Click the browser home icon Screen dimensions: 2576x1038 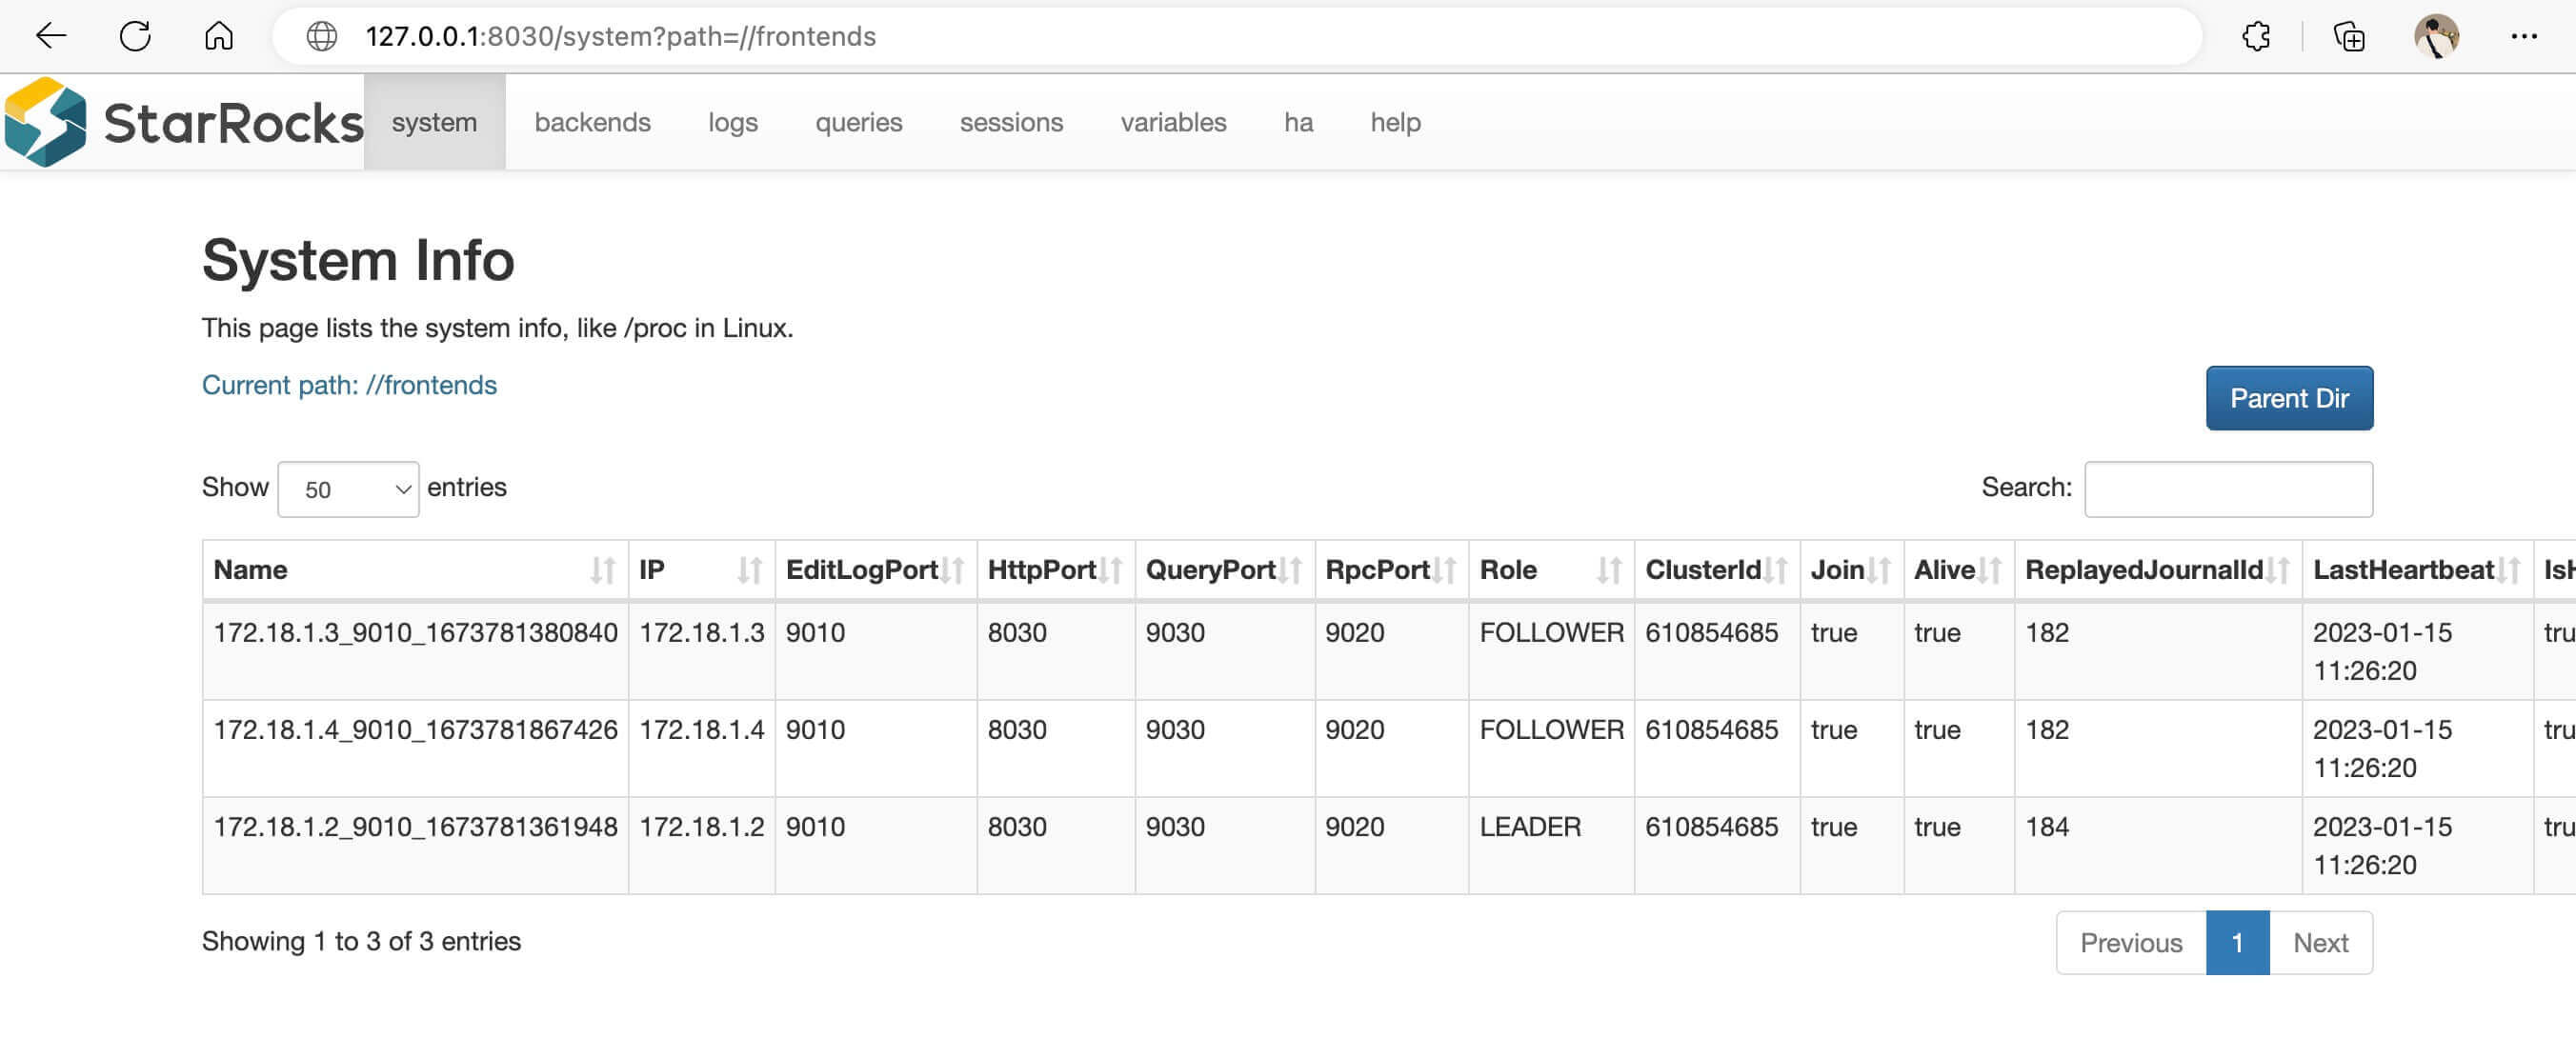(x=219, y=36)
